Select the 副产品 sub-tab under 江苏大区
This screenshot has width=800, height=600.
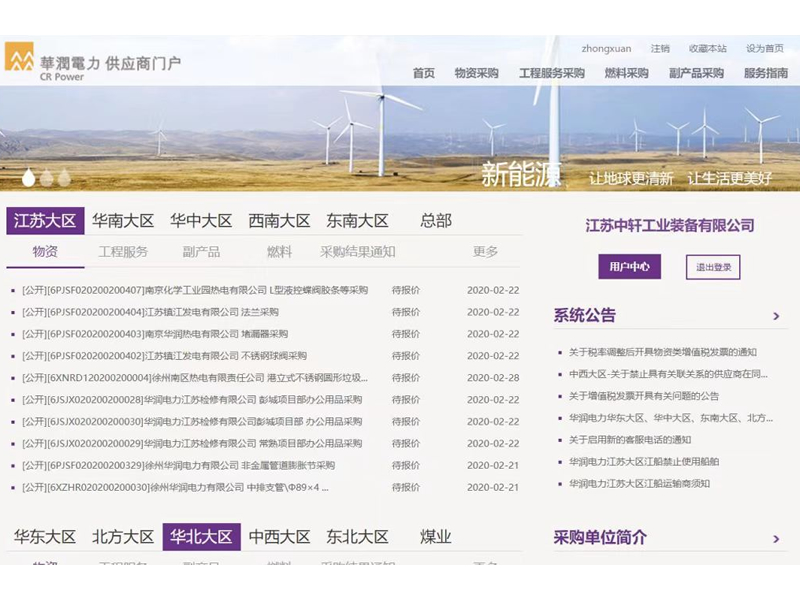[x=201, y=252]
